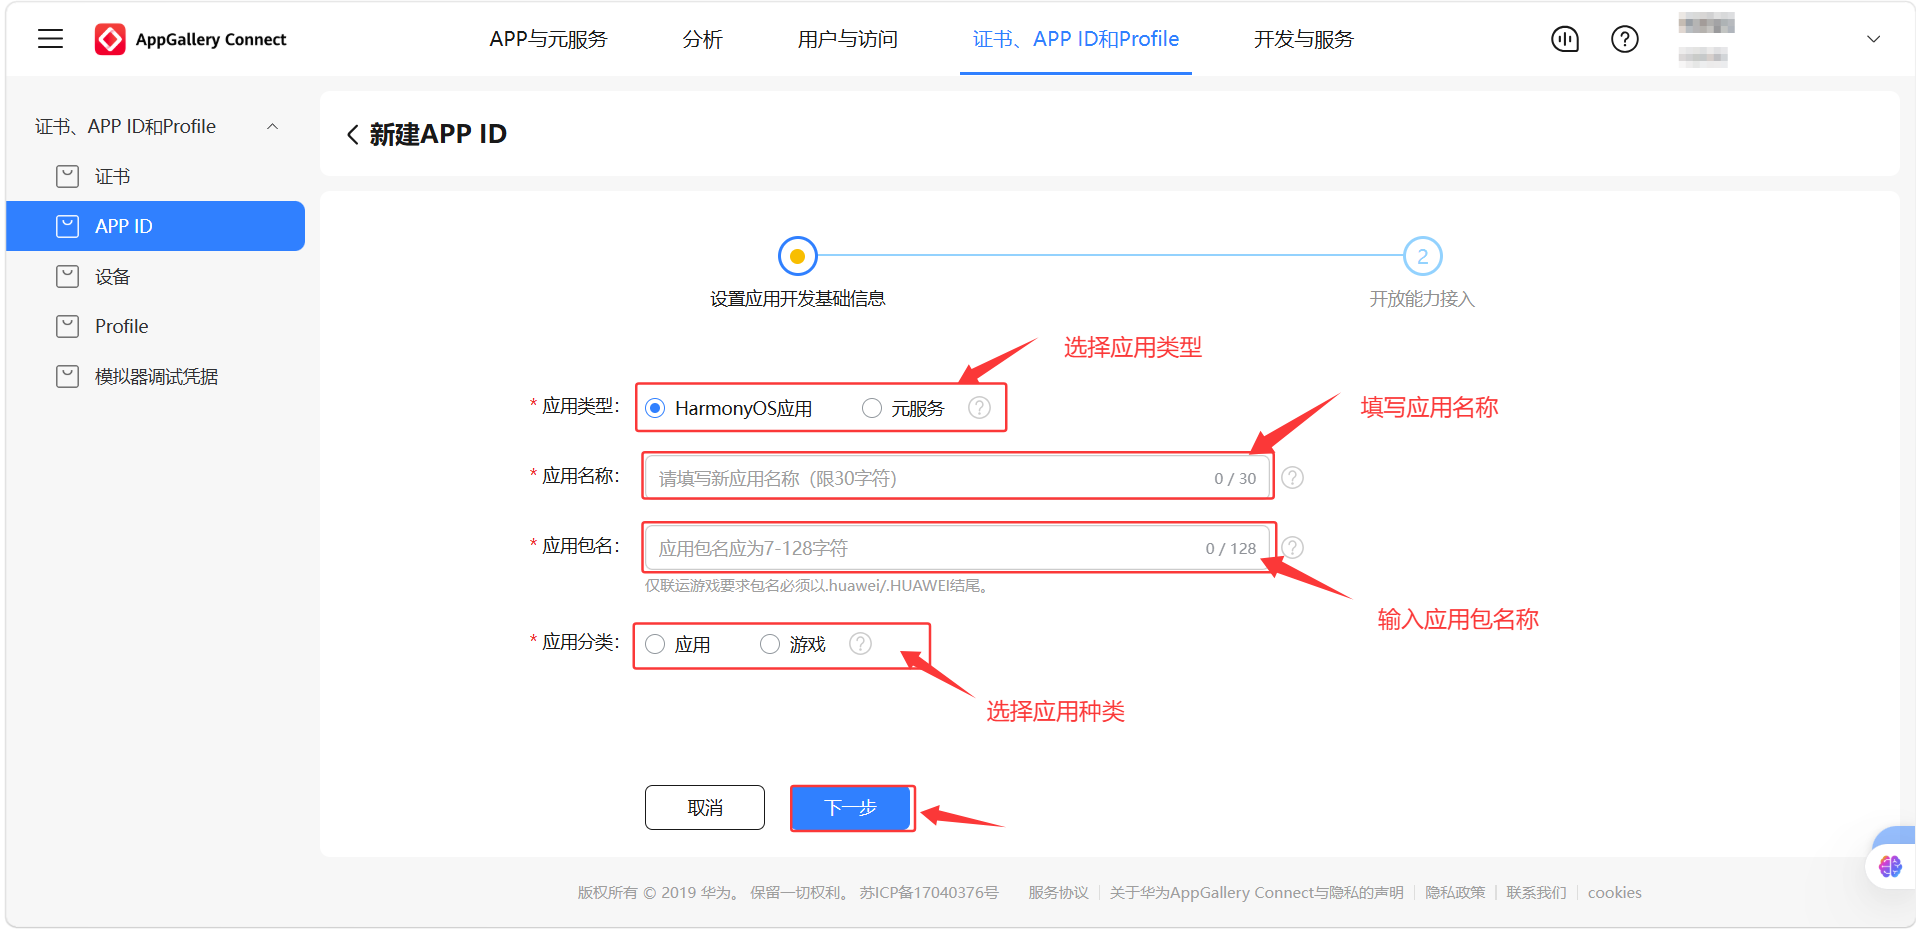
Task: Select the 游戏 category radio button
Action: [x=770, y=644]
